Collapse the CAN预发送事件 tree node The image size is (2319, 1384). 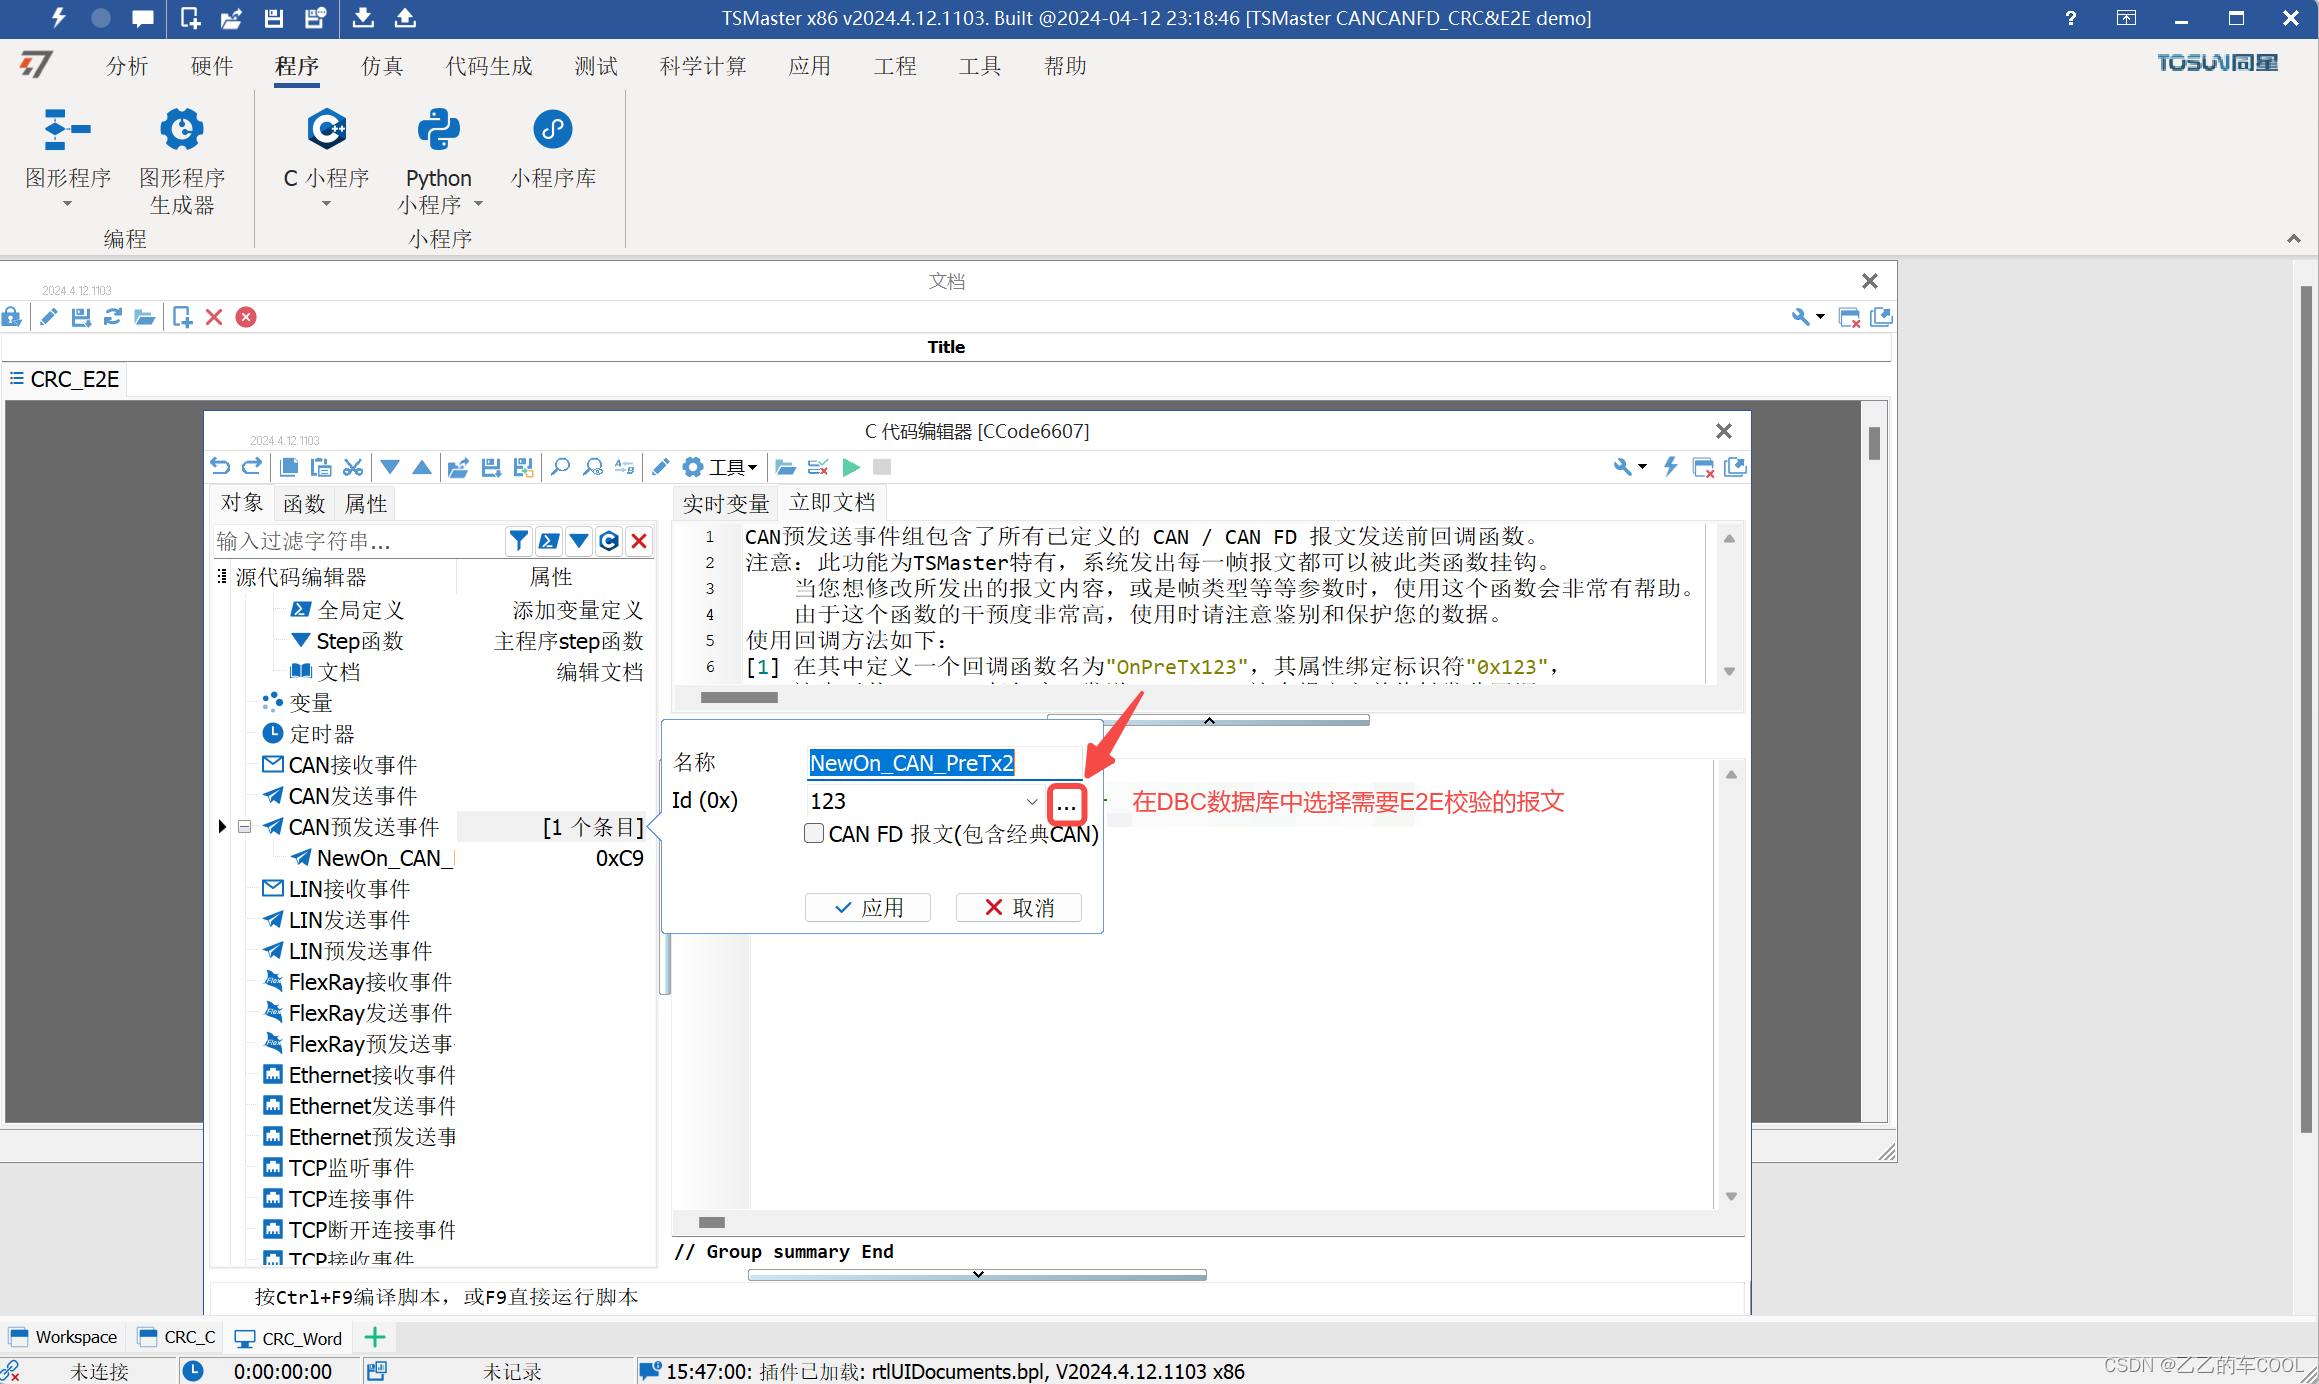[x=244, y=827]
